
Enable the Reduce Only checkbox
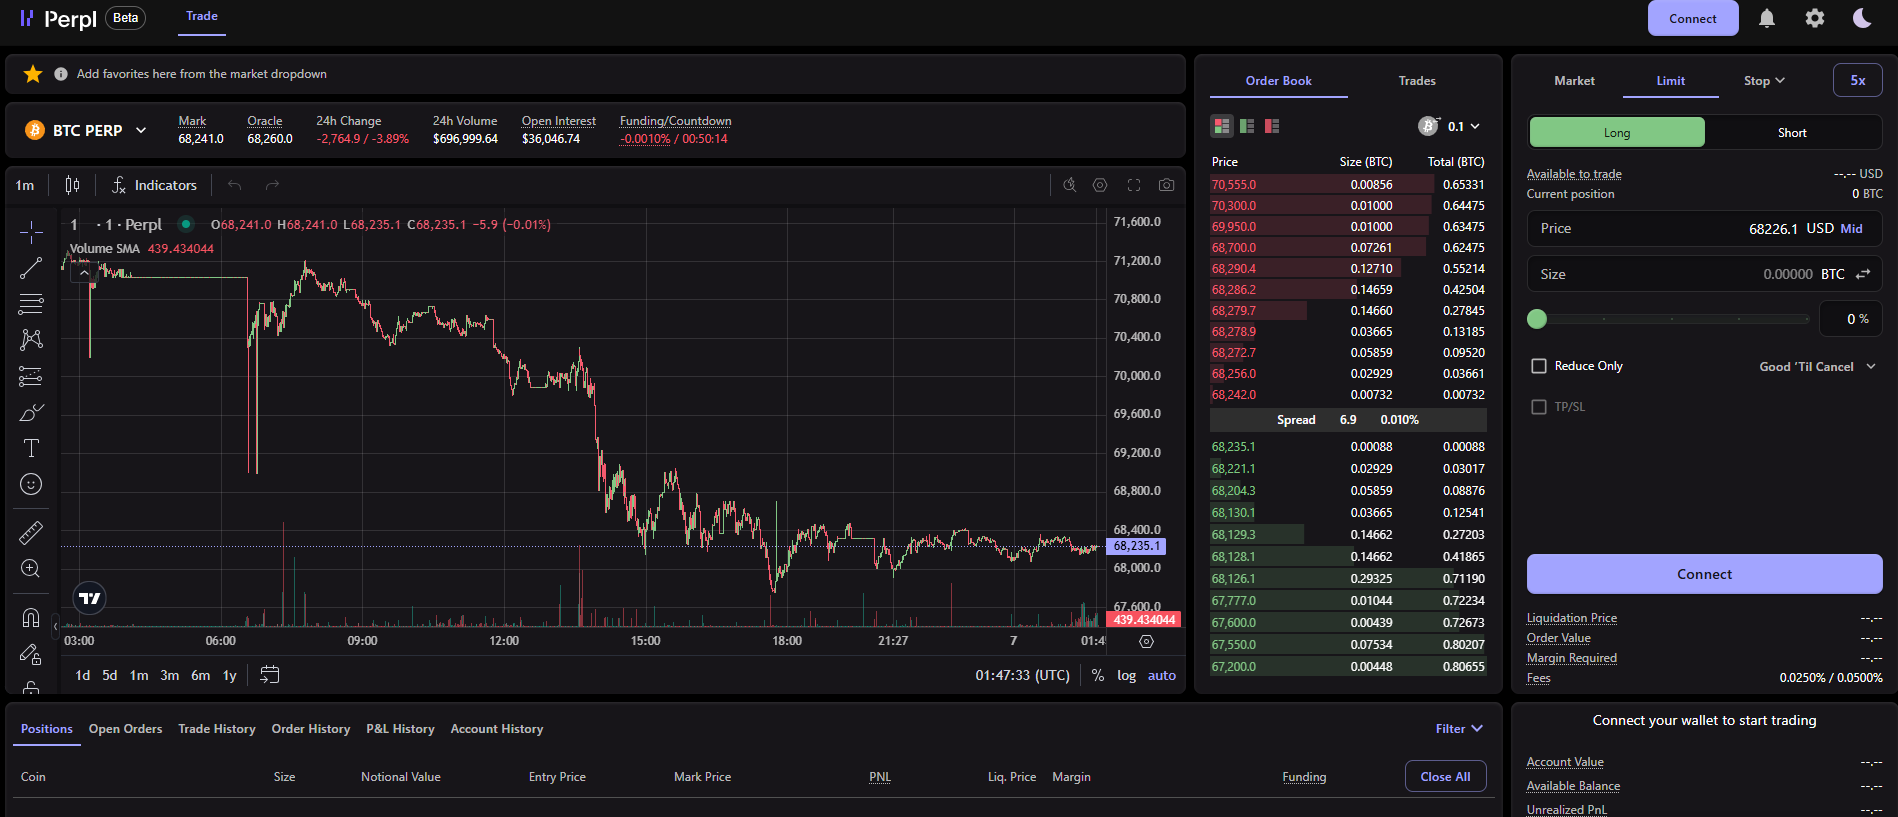coord(1539,366)
